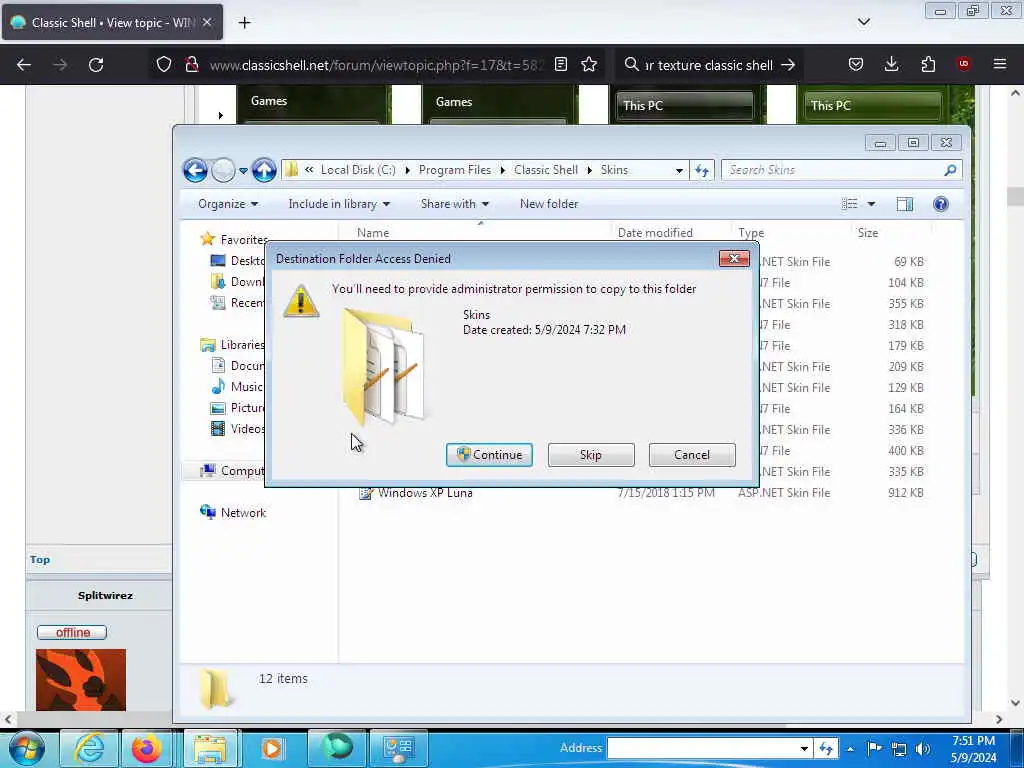
Task: Select Classic Shell in the breadcrumb
Action: [x=546, y=170]
